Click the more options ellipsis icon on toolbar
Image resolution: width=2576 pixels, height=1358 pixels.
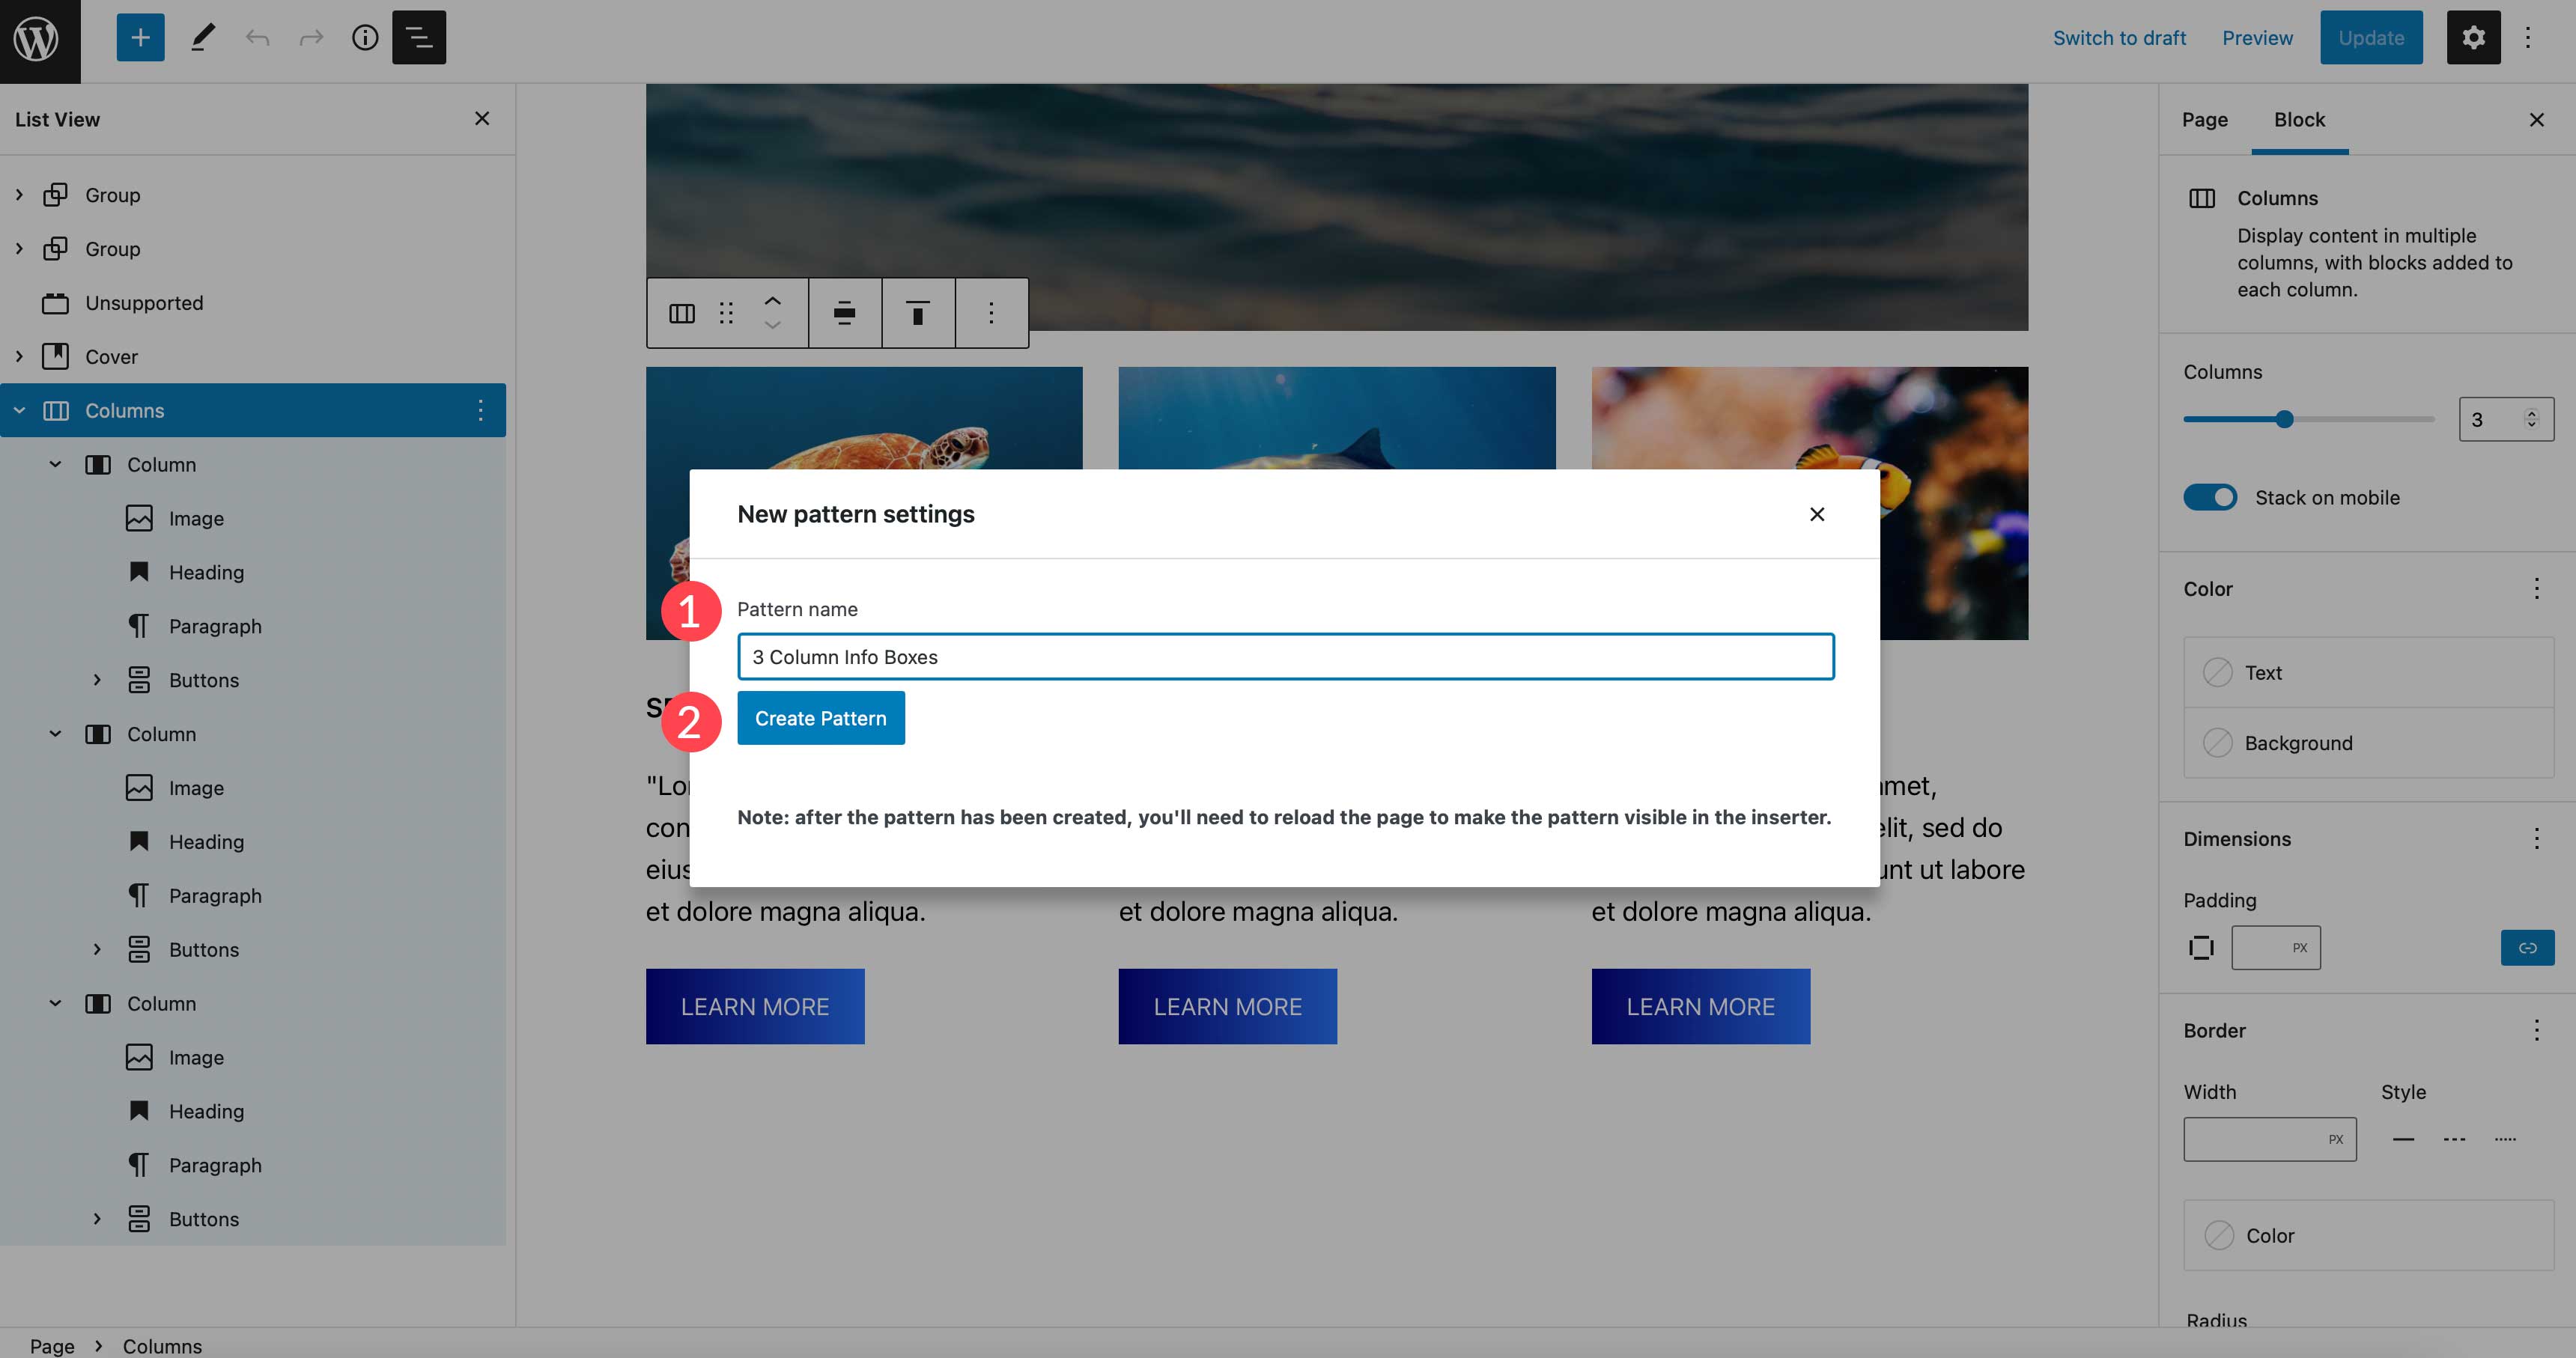pos(990,312)
